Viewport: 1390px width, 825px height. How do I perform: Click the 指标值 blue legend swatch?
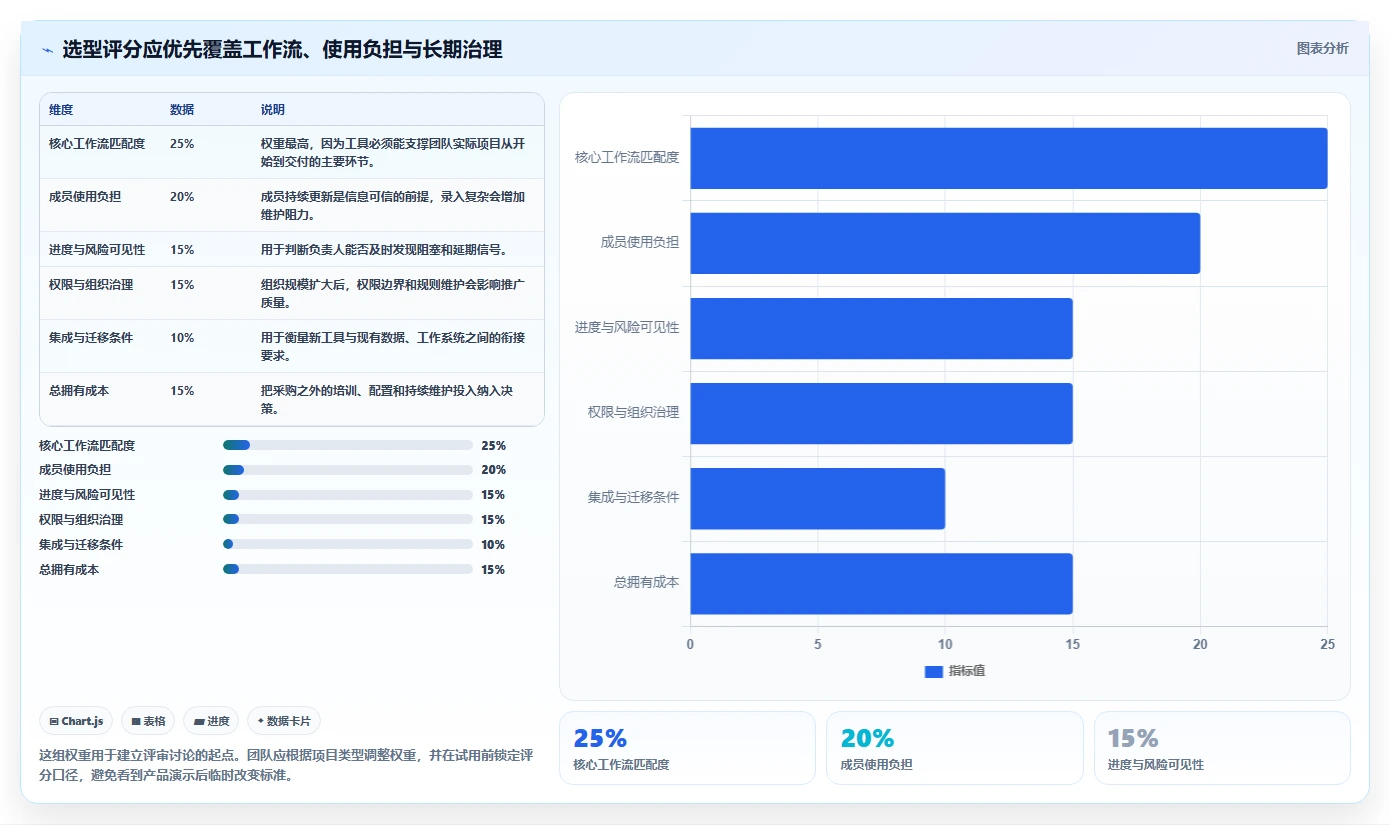(934, 672)
